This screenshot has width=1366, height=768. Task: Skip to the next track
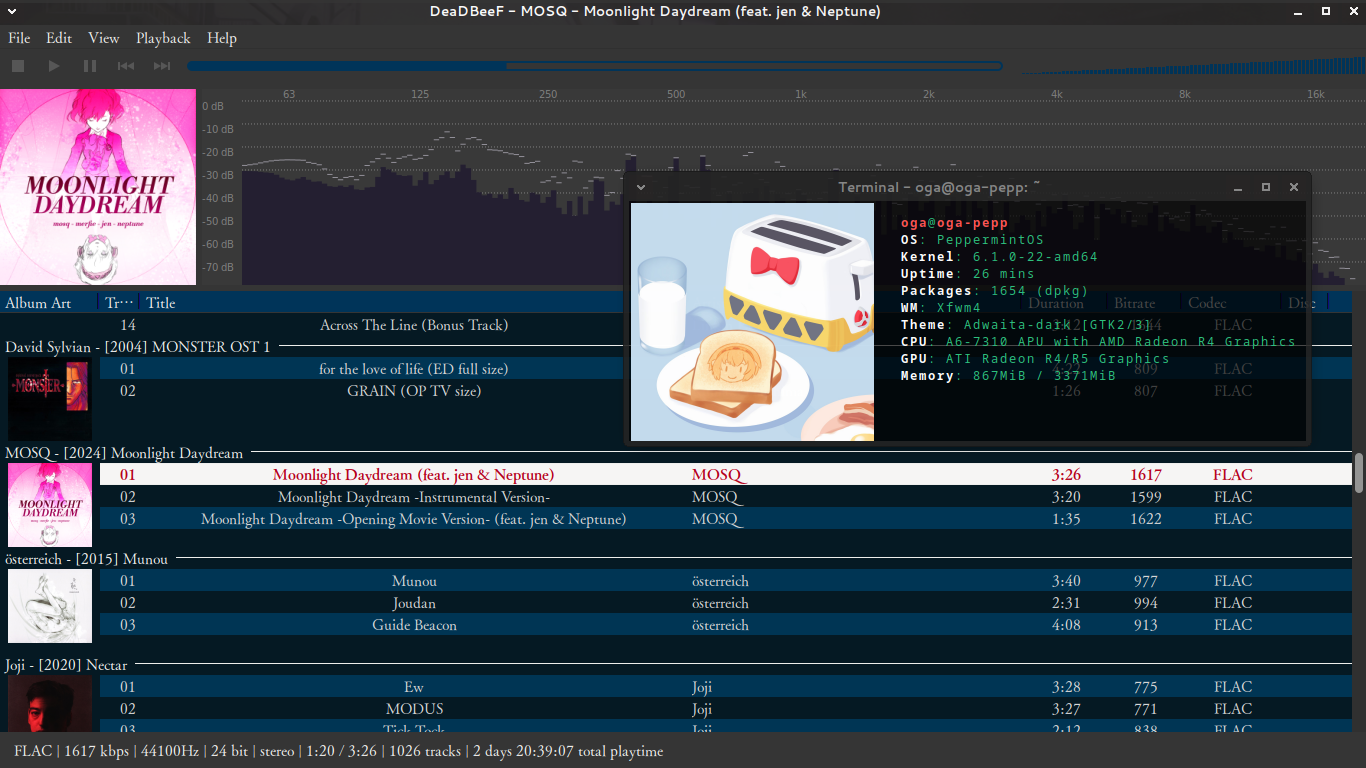162,66
